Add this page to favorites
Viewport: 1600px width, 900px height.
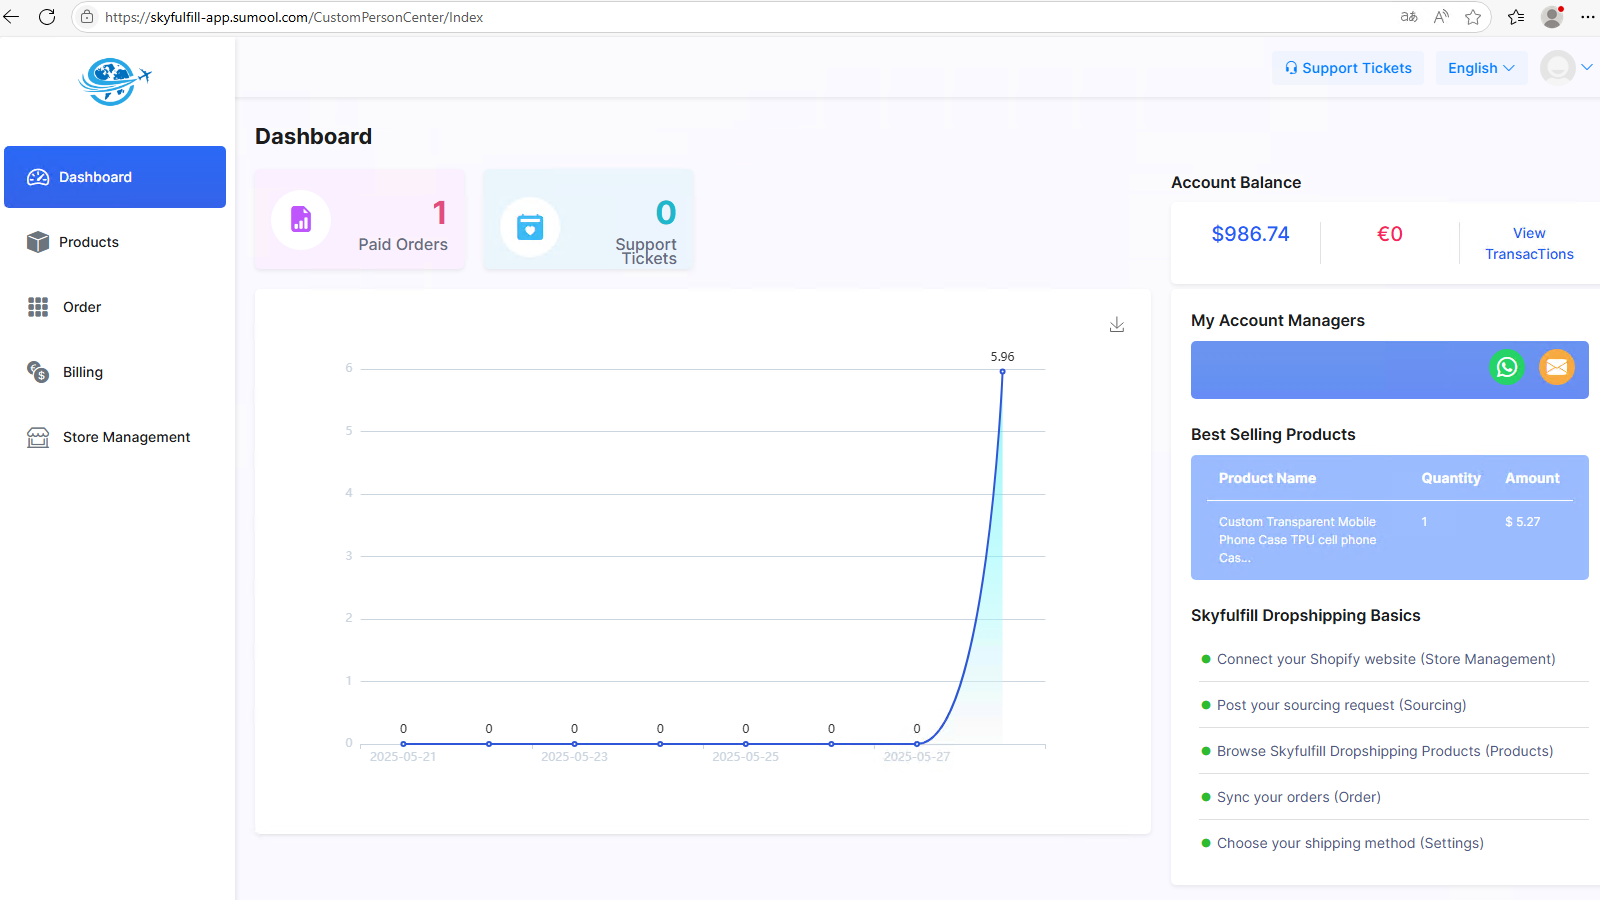[1473, 17]
